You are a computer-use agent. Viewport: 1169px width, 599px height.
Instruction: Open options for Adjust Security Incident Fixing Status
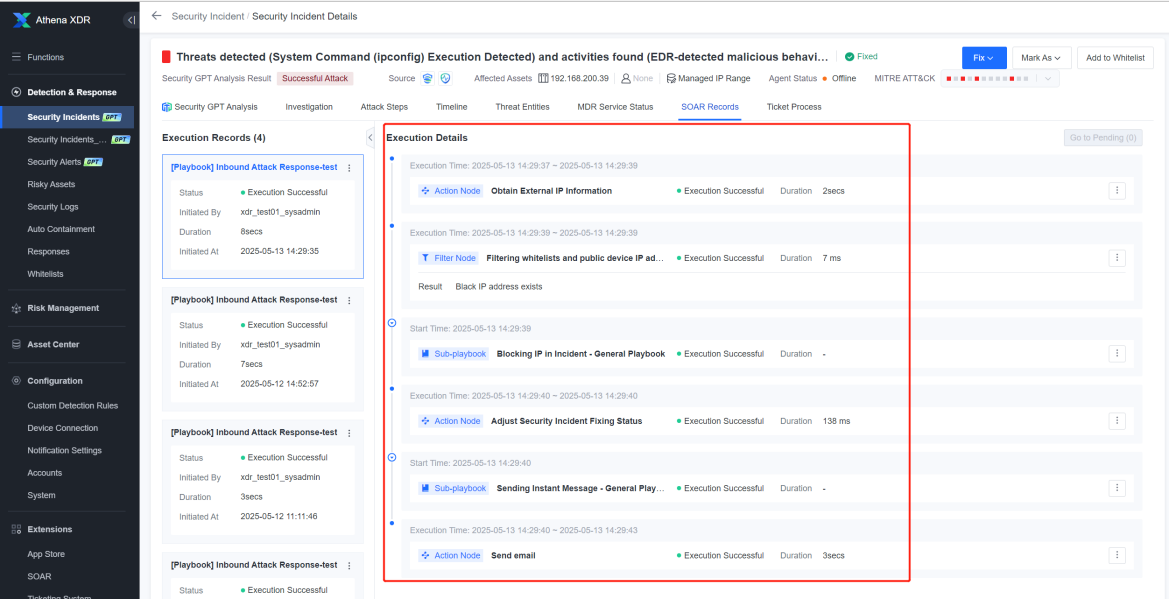point(1116,421)
